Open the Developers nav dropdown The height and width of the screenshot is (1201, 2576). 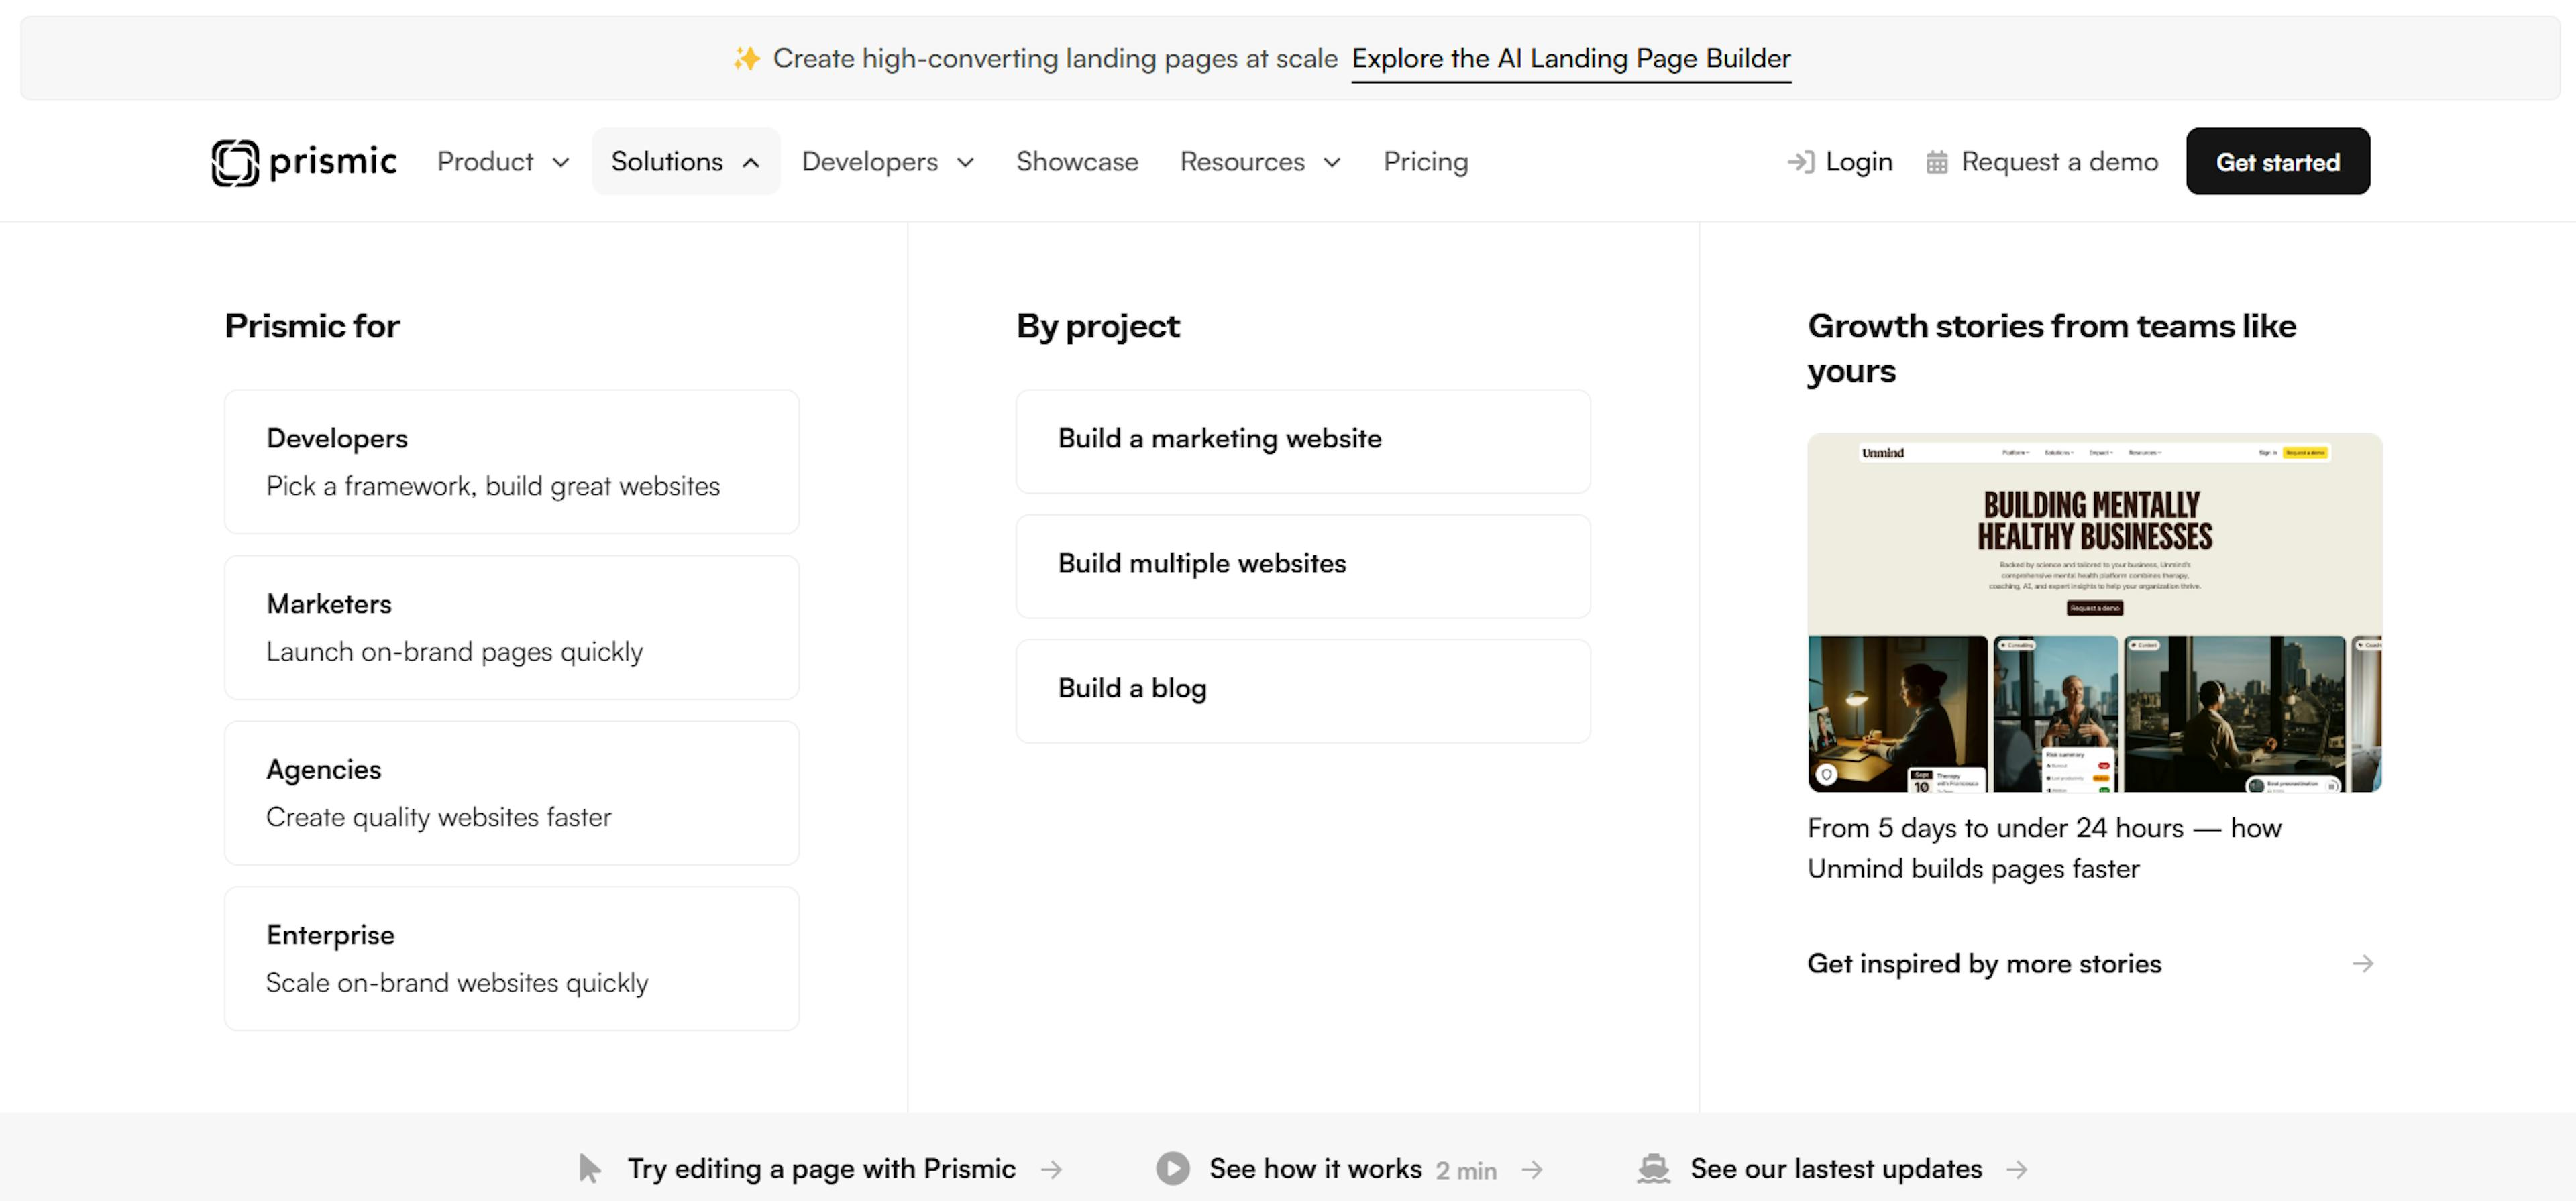point(887,162)
